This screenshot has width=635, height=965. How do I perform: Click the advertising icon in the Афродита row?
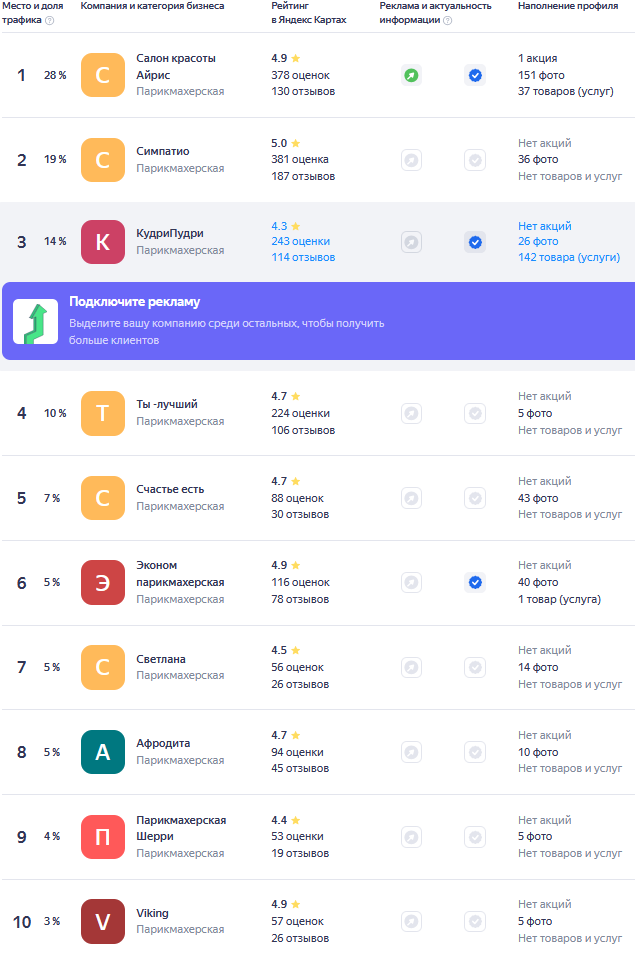click(411, 751)
